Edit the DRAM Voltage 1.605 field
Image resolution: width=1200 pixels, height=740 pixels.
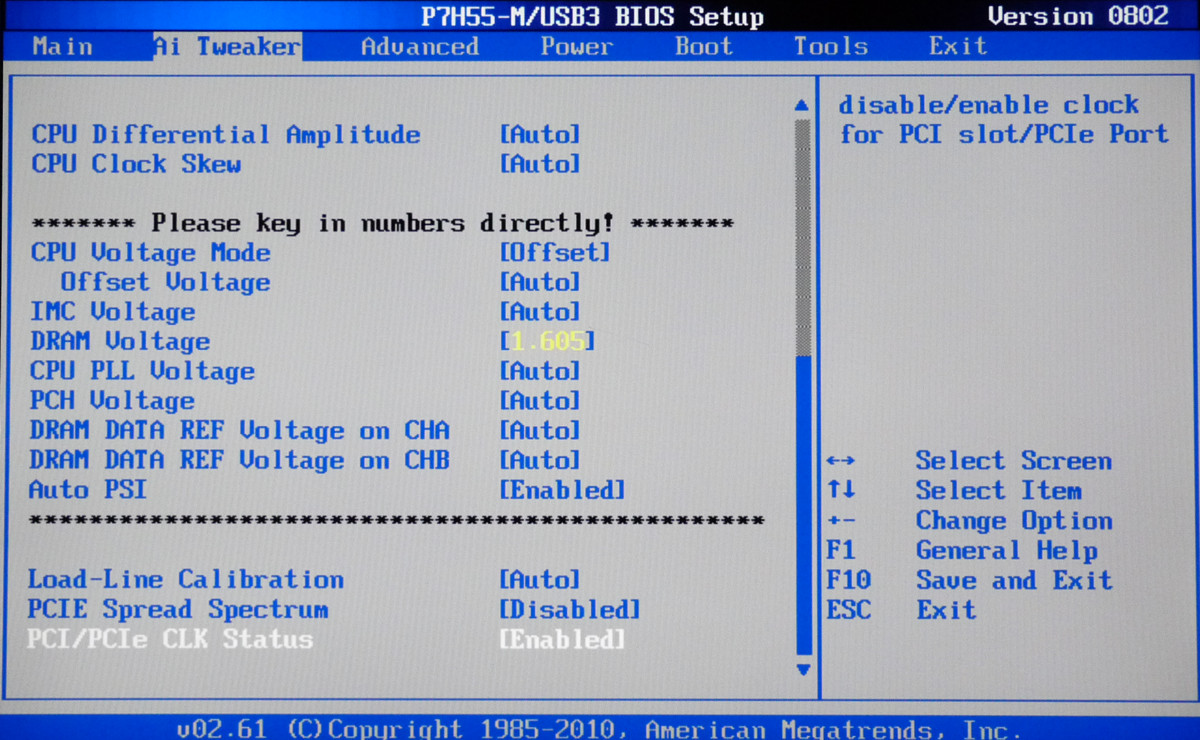(548, 341)
